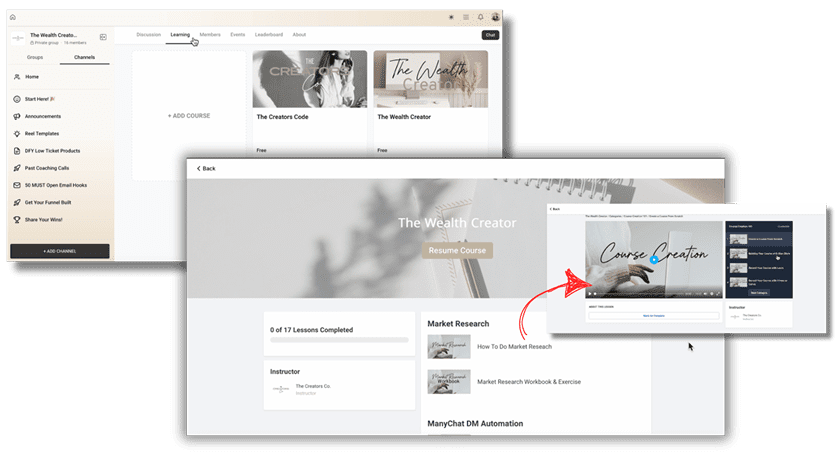
Task: Click the Next Category button in playlist
Action: [759, 293]
